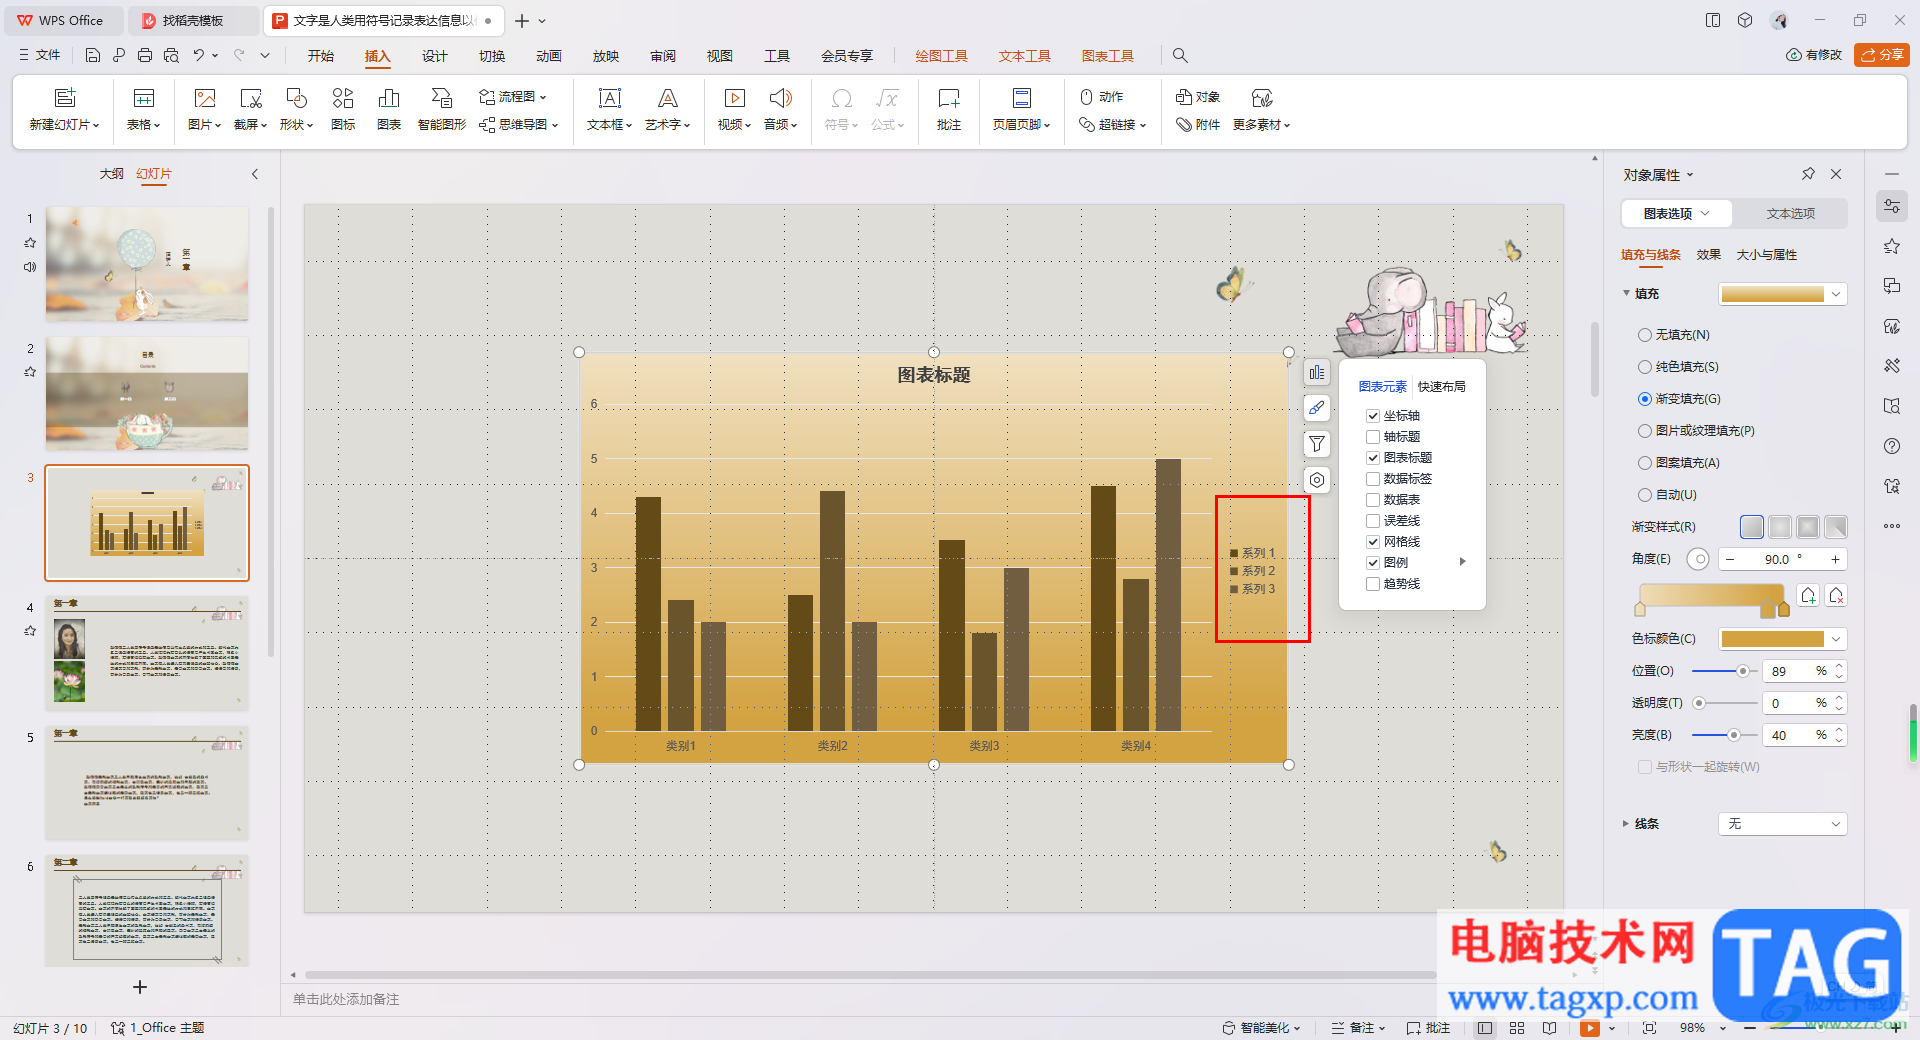
Task: Open the search magnifier in the ribbon
Action: pos(1180,56)
